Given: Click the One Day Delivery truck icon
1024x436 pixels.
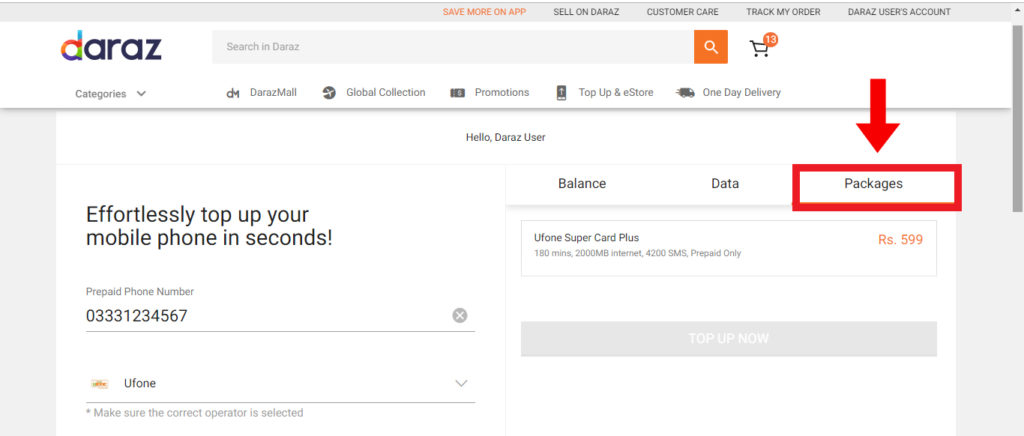Looking at the screenshot, I should click(685, 93).
